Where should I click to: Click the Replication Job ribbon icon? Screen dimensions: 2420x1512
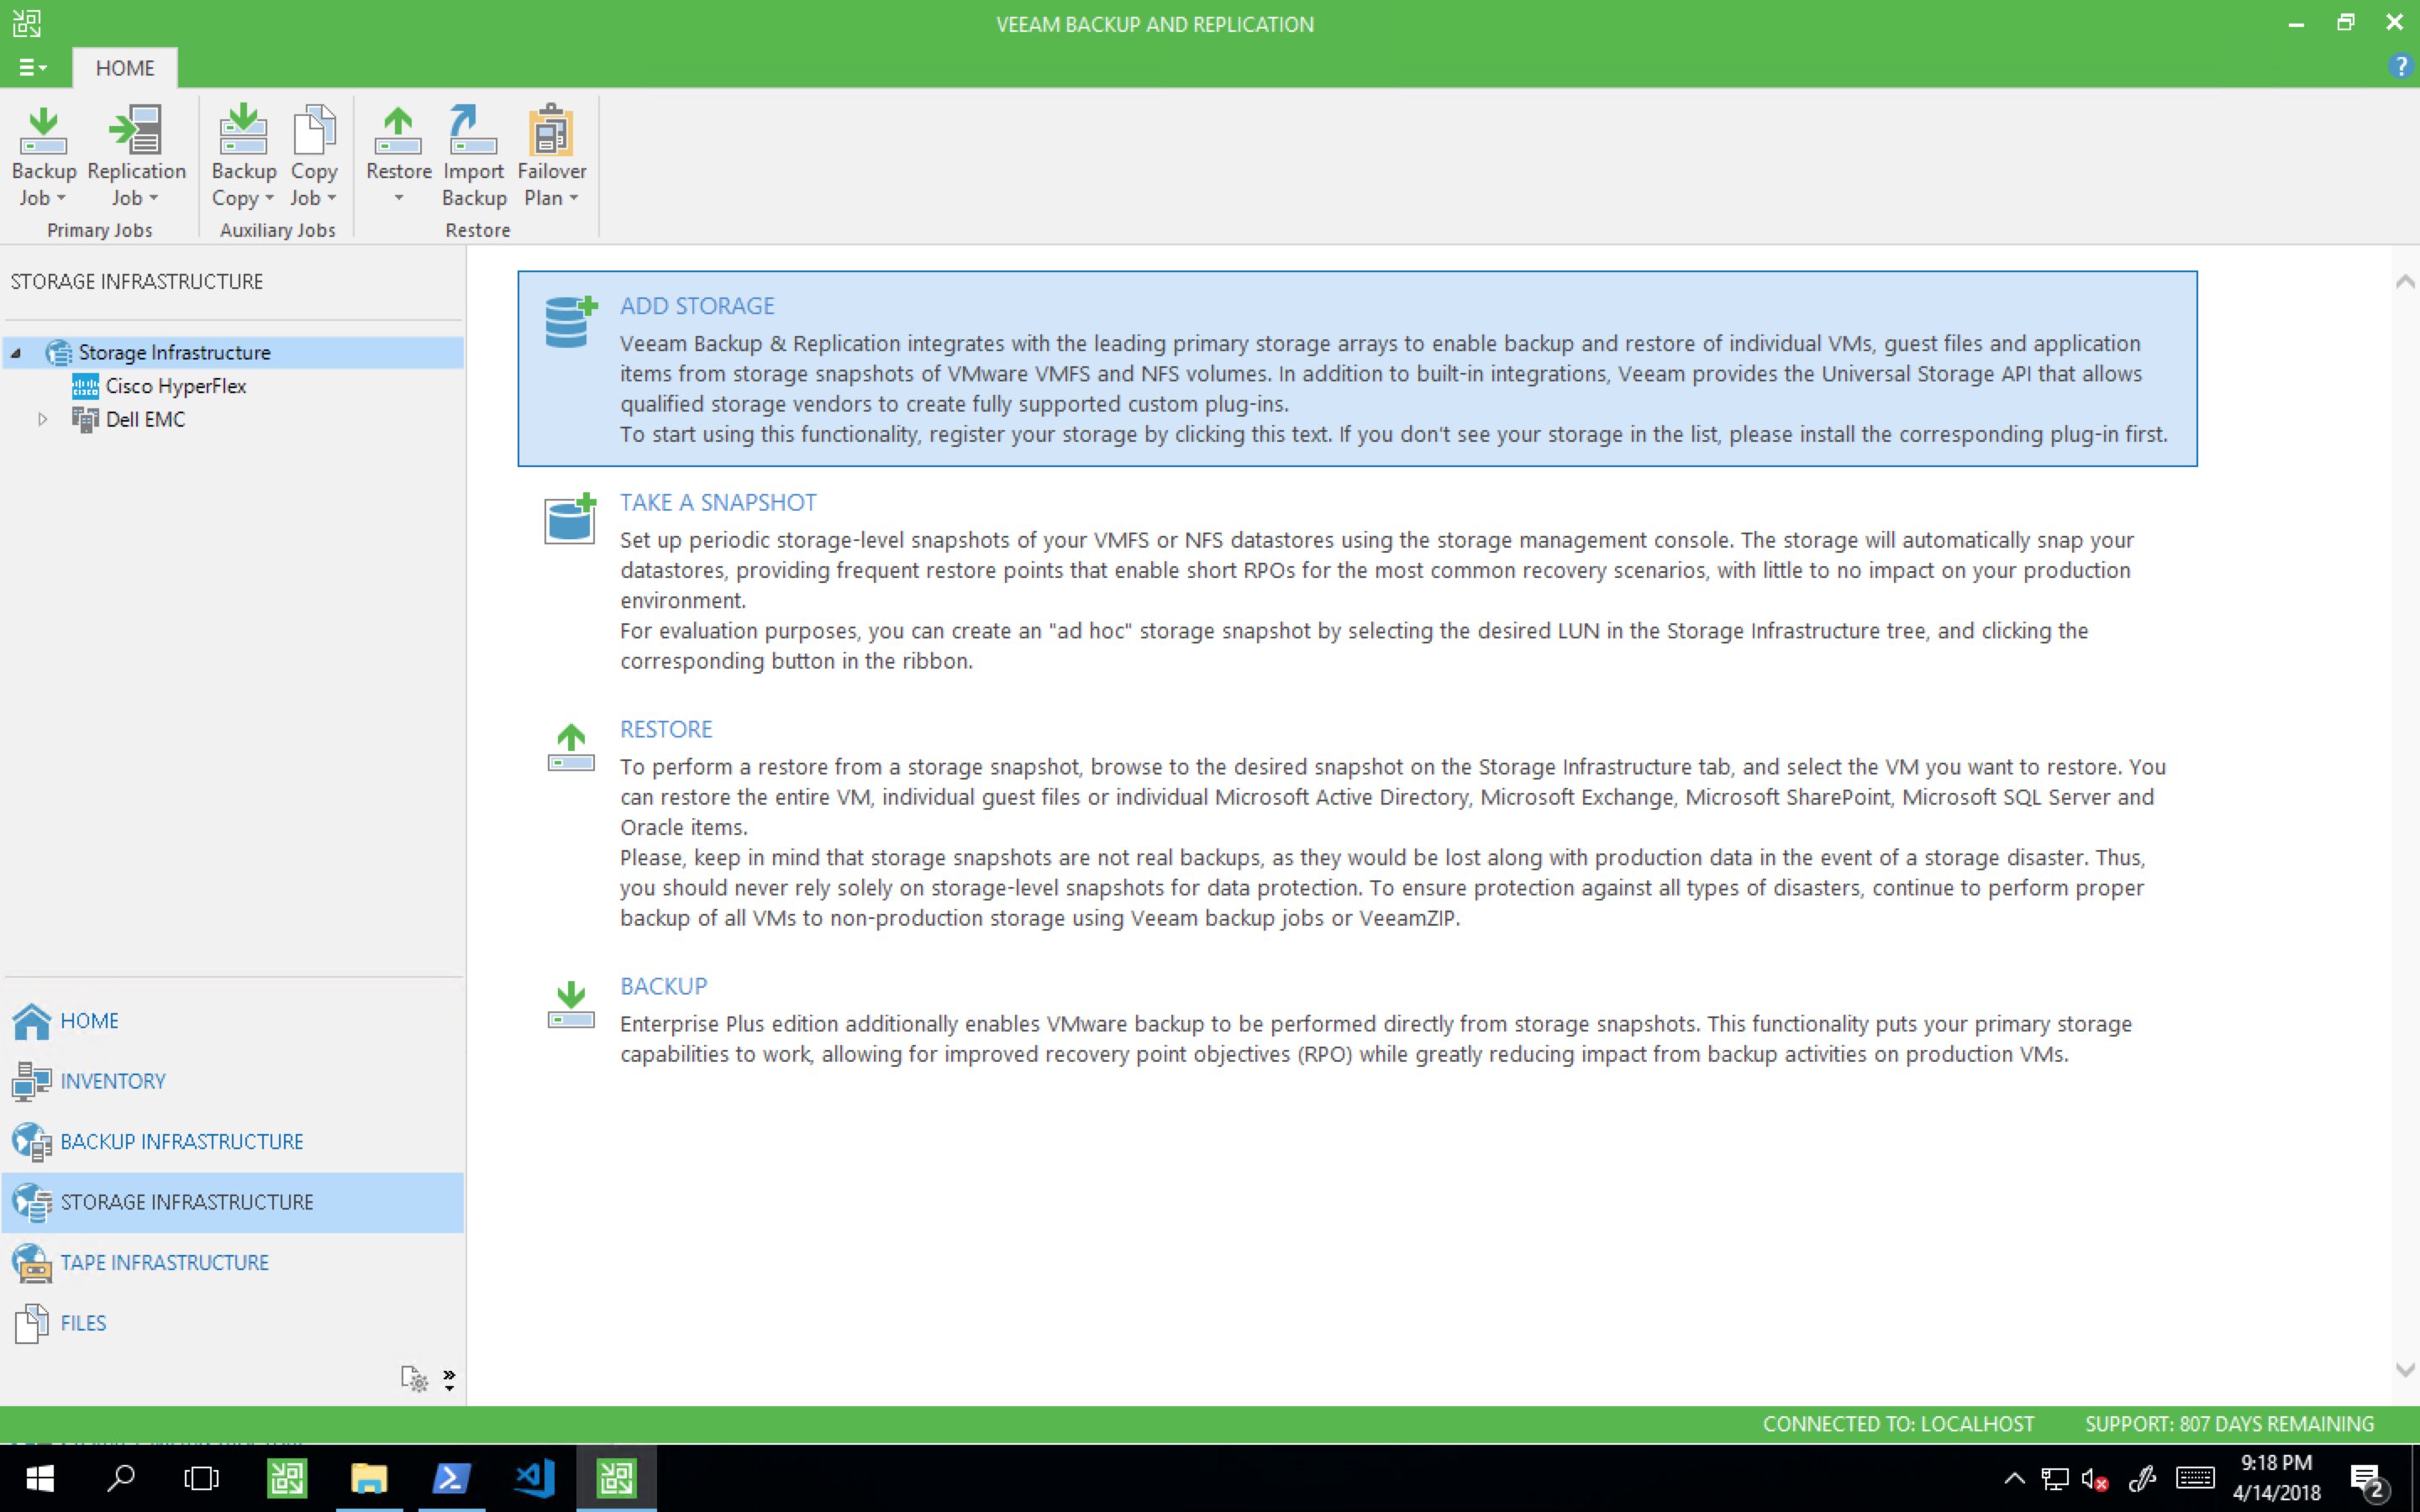(x=136, y=131)
